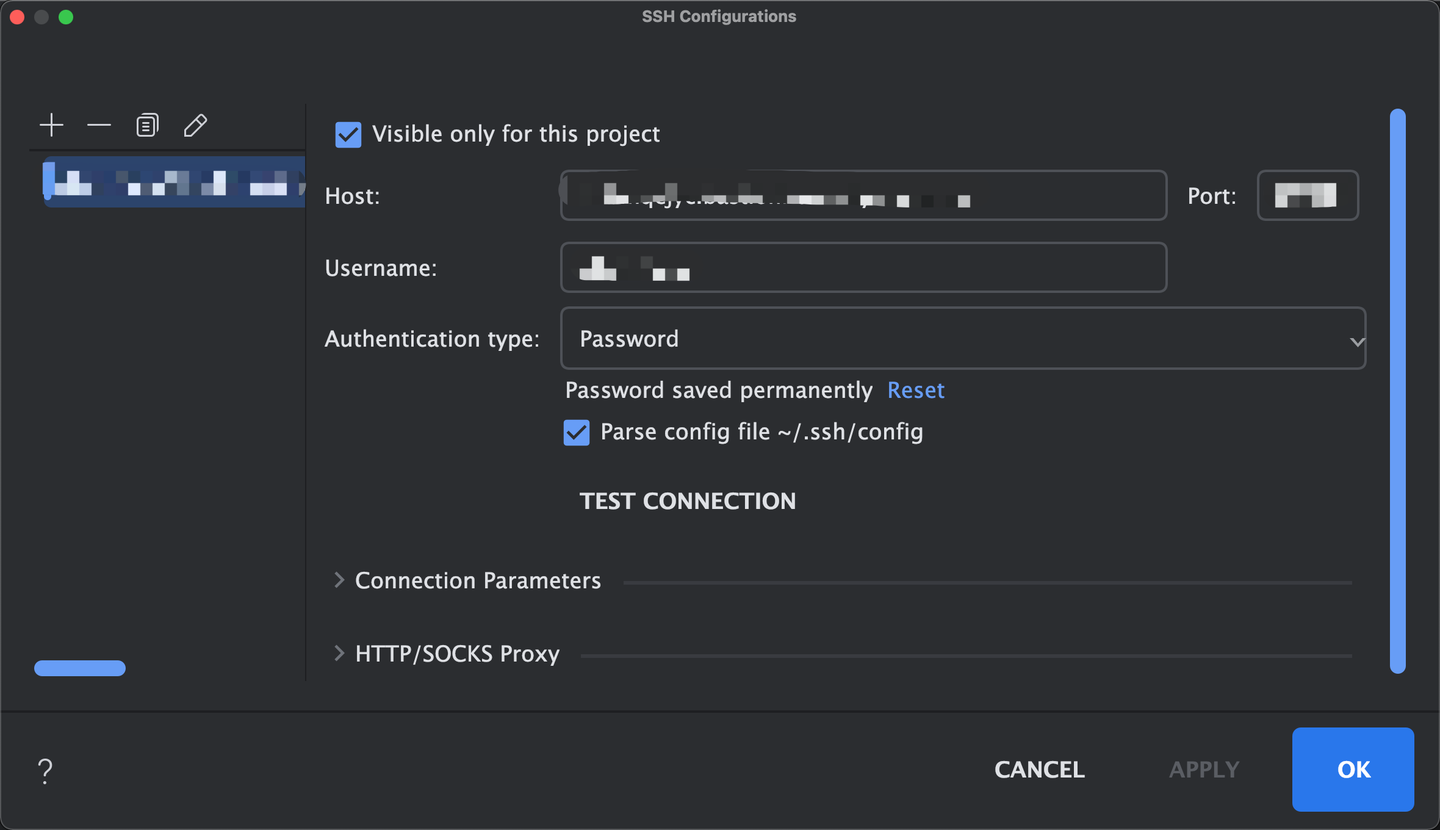Click the CANCEL button
This screenshot has height=830, width=1440.
tap(1039, 769)
